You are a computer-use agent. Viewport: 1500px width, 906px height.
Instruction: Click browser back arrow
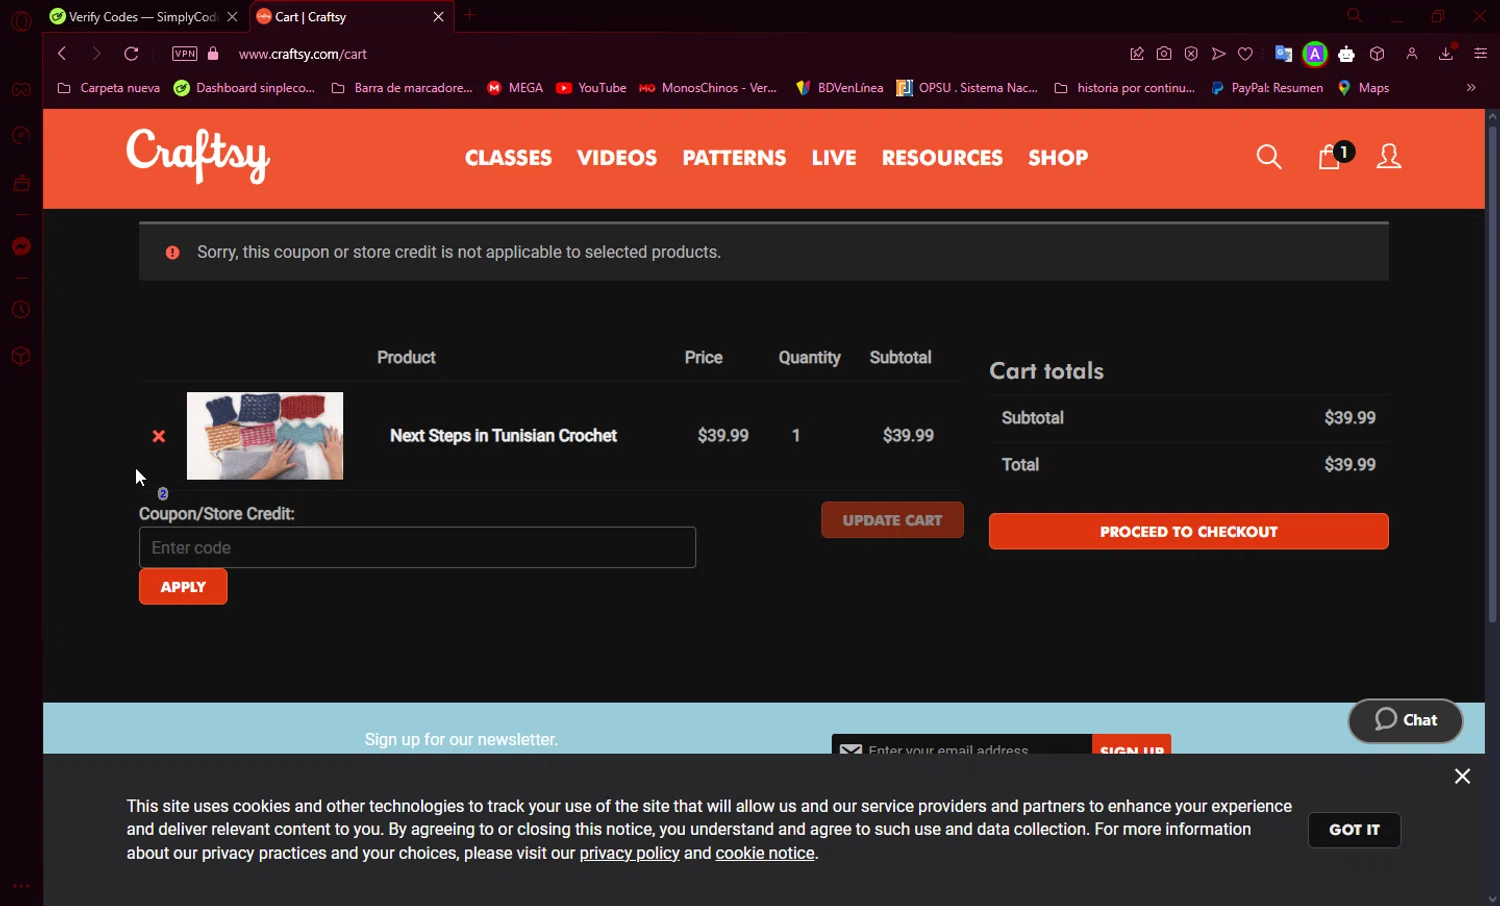62,54
